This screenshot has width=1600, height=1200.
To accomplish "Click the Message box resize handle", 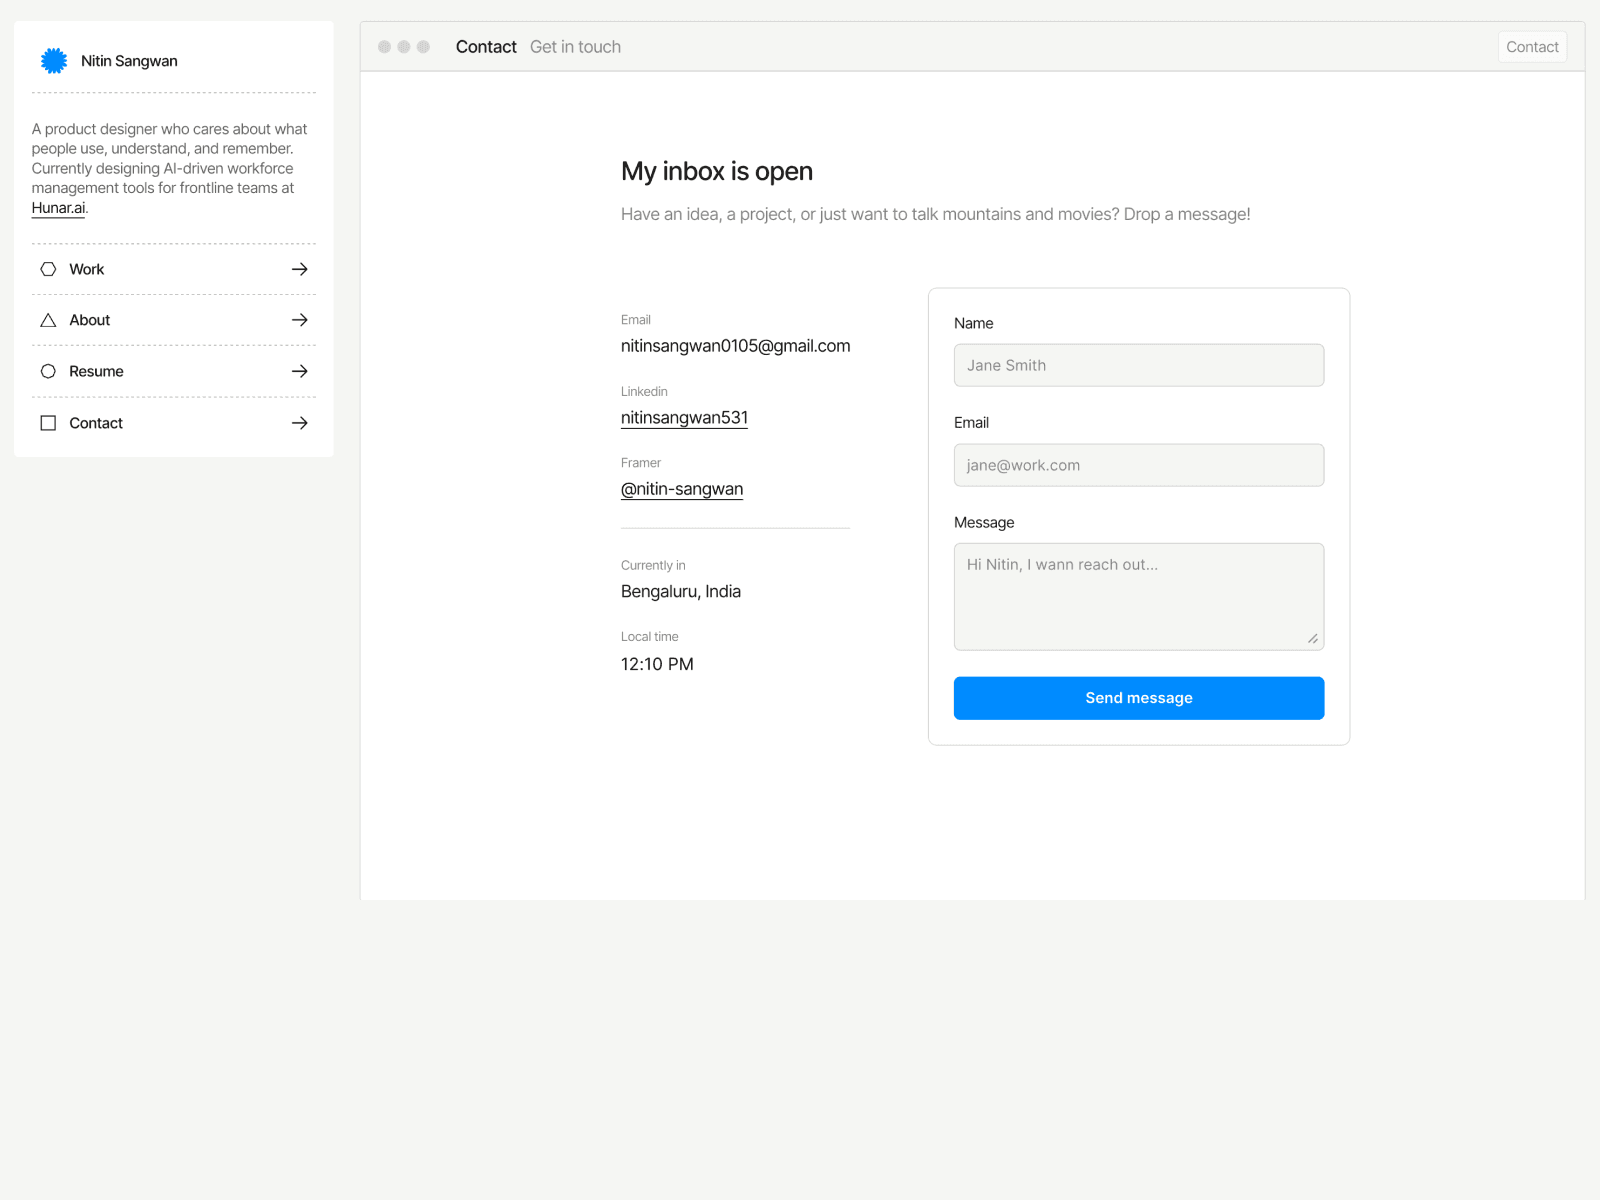I will pos(1313,639).
